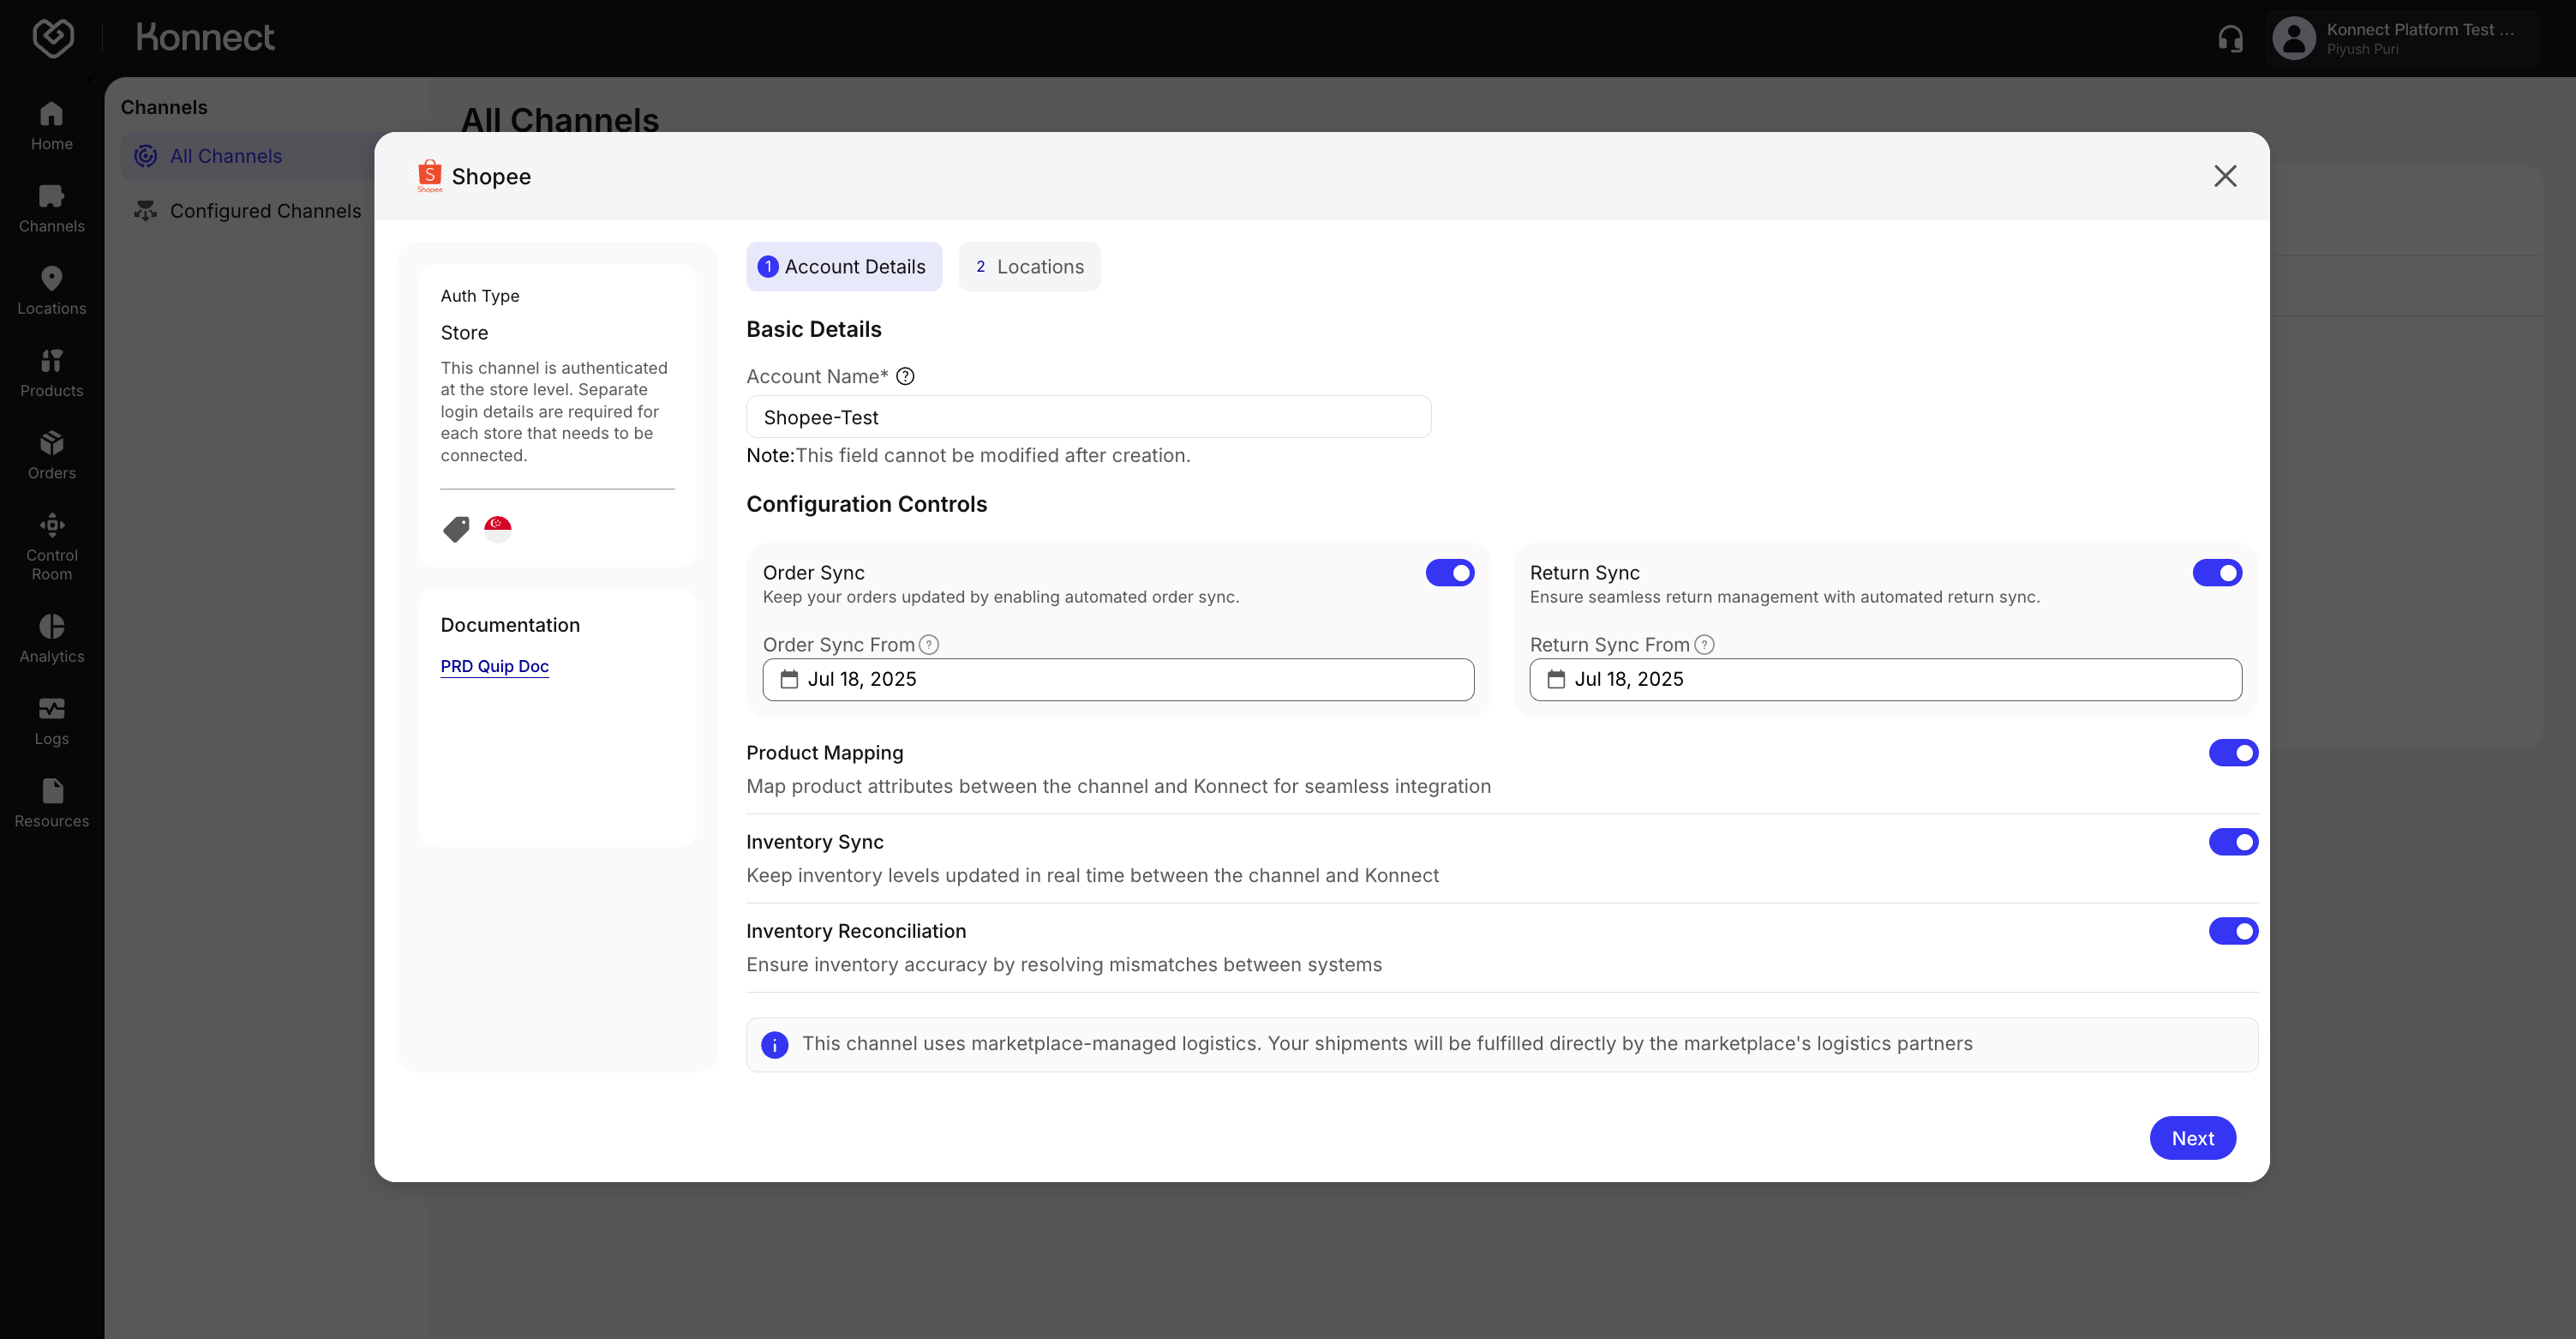Click the marketplace-managed logistics notice text
The height and width of the screenshot is (1339, 2576).
click(1387, 1044)
